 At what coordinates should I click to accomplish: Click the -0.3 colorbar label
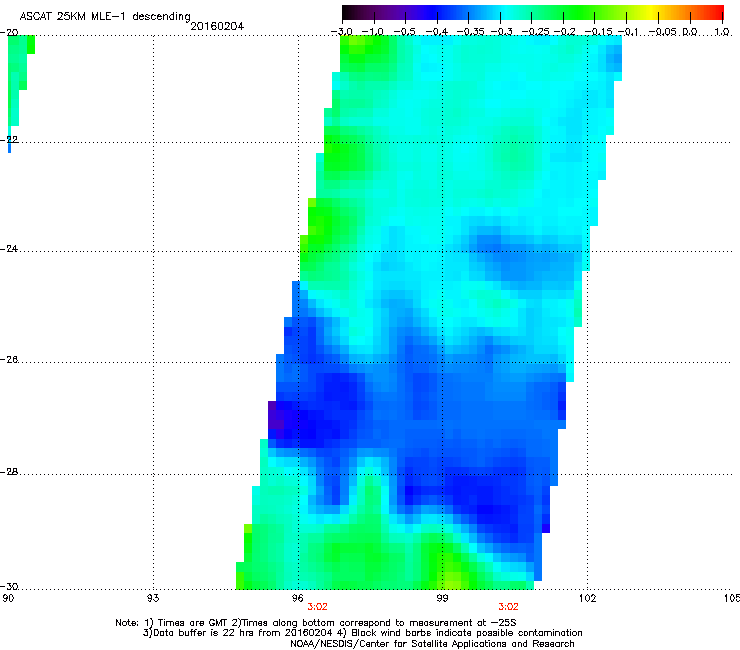pyautogui.click(x=501, y=32)
